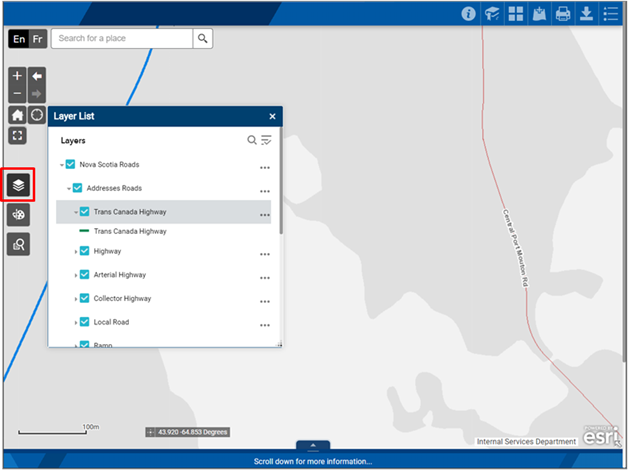Collapse the Nova Scotia Roads group
Viewport: 628px width, 470px height.
(x=62, y=165)
